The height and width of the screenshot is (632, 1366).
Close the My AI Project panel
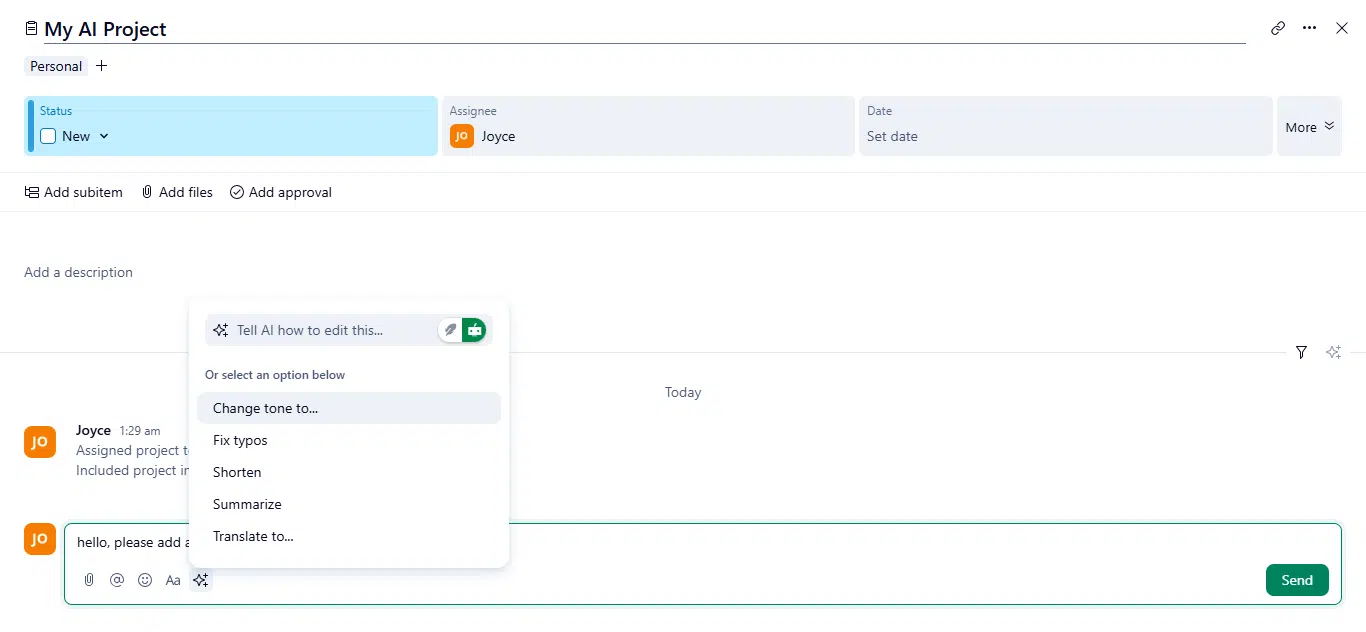(1342, 28)
